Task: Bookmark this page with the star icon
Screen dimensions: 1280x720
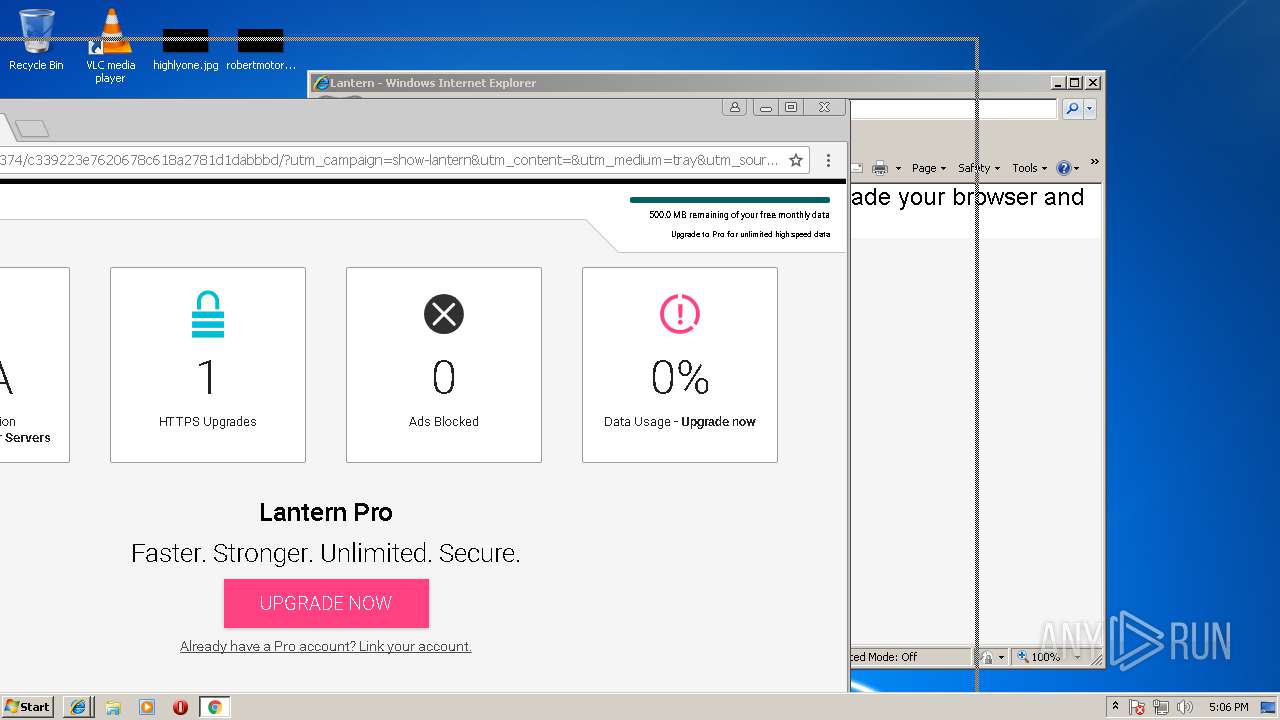Action: 796,160
